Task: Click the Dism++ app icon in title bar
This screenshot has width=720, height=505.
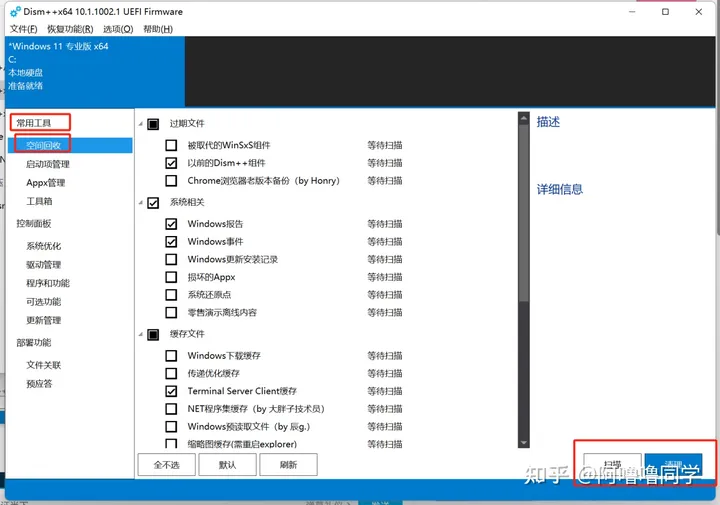Action: pos(15,11)
